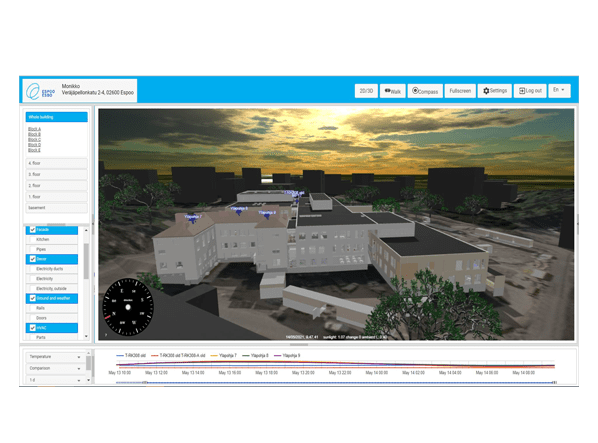Toggle Yläpohja 8 legend series
598x443 pixels.
click(255, 355)
